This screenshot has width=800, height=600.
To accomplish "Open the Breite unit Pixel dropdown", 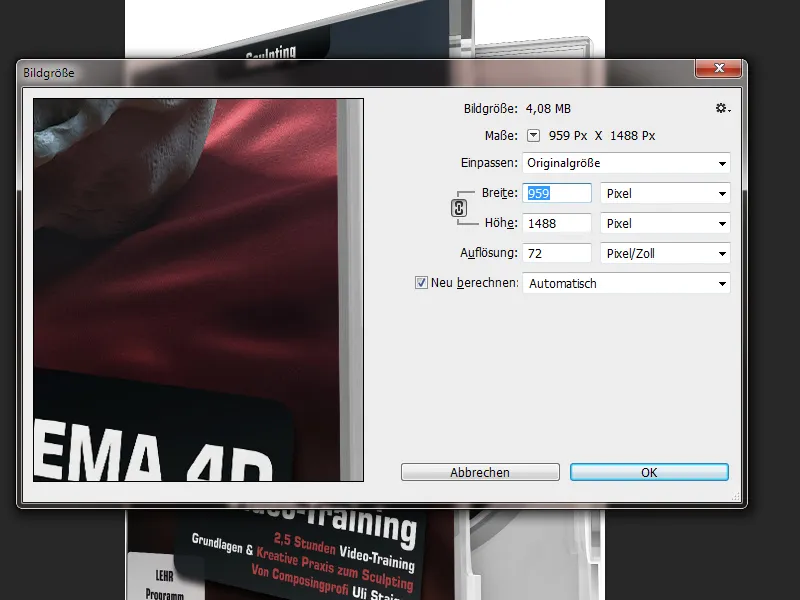I will tap(665, 193).
